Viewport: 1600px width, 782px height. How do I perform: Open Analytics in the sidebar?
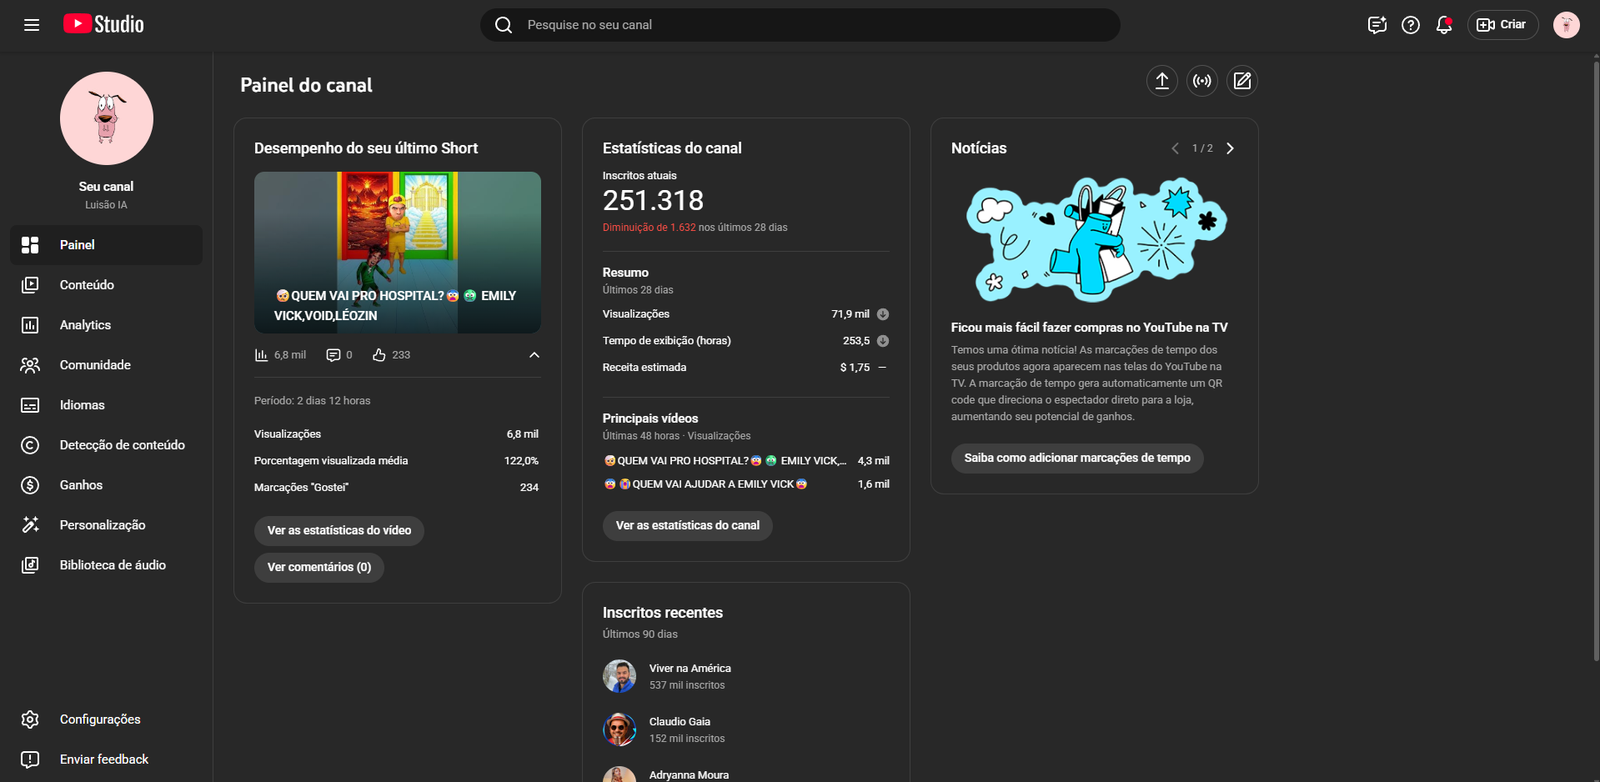pos(85,325)
